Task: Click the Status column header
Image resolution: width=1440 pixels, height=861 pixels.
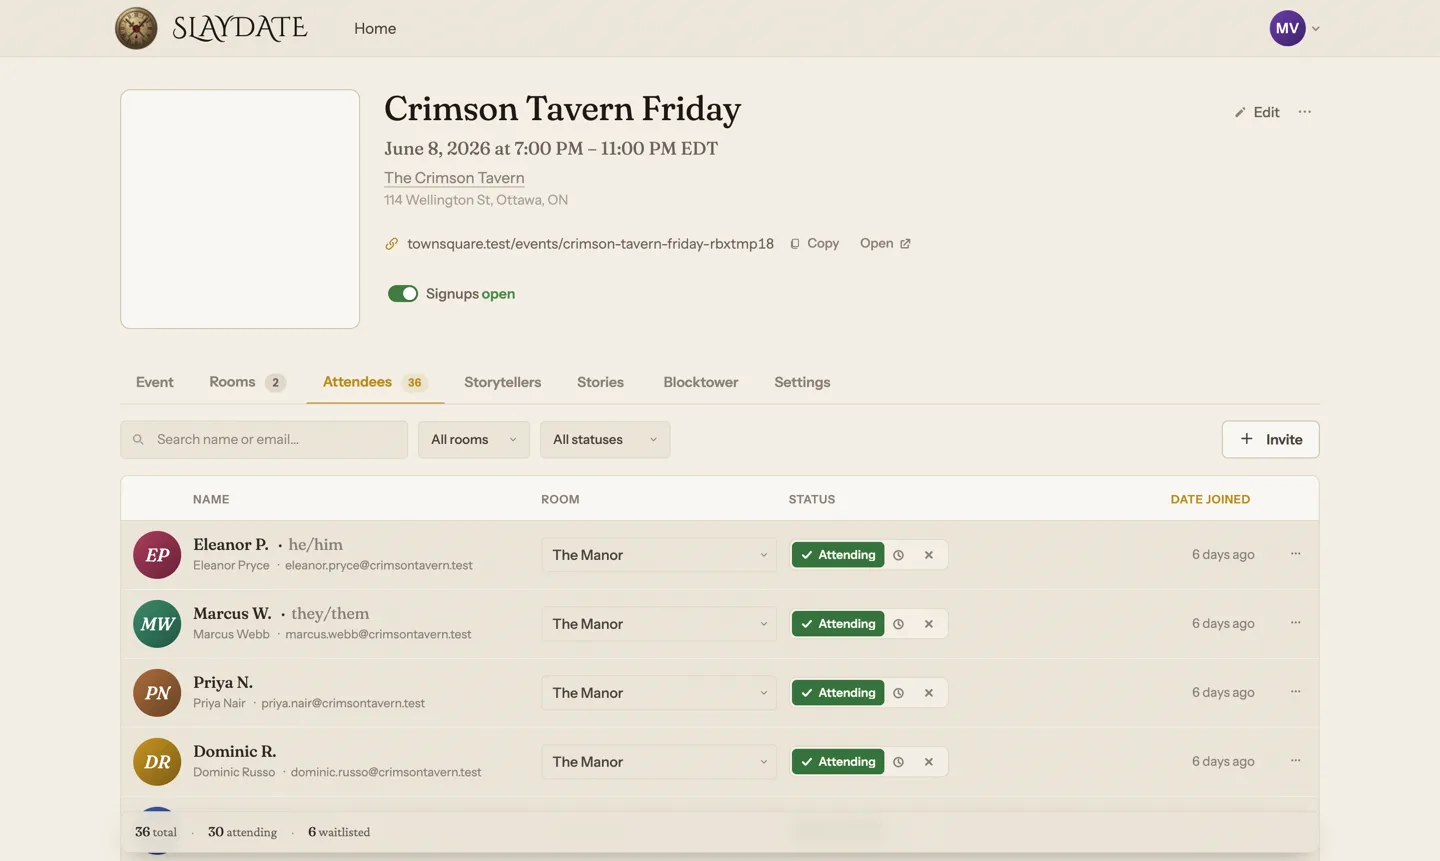Action: 812,500
